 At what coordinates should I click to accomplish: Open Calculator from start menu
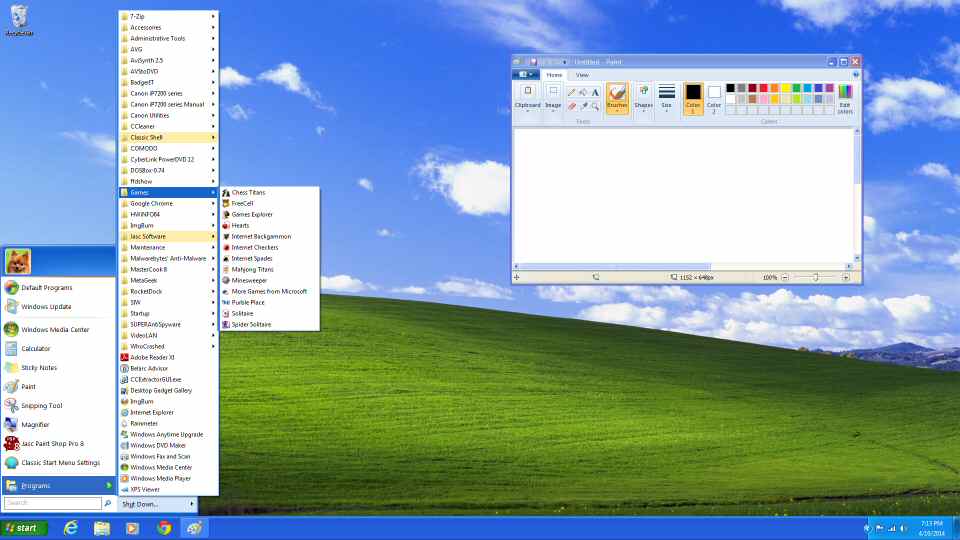pos(59,348)
